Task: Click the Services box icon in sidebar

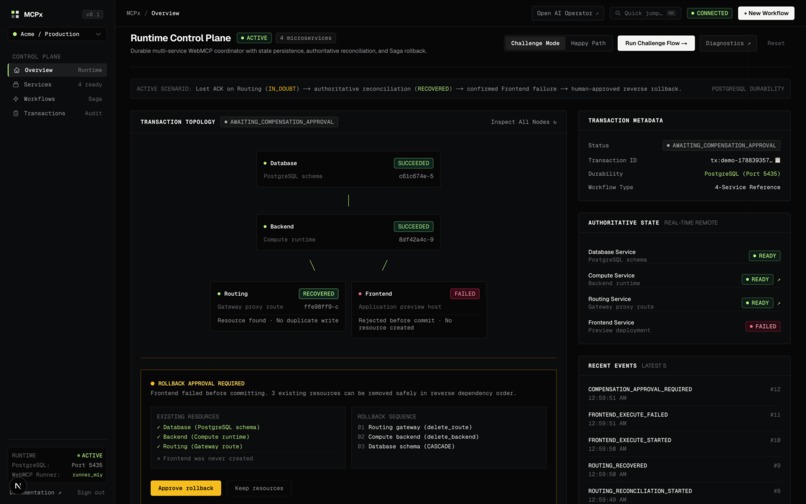Action: tap(16, 84)
